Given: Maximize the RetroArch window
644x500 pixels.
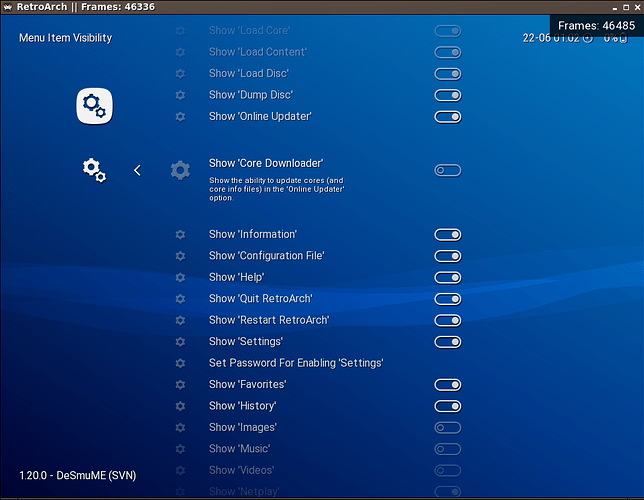Looking at the screenshot, I should [626, 7].
